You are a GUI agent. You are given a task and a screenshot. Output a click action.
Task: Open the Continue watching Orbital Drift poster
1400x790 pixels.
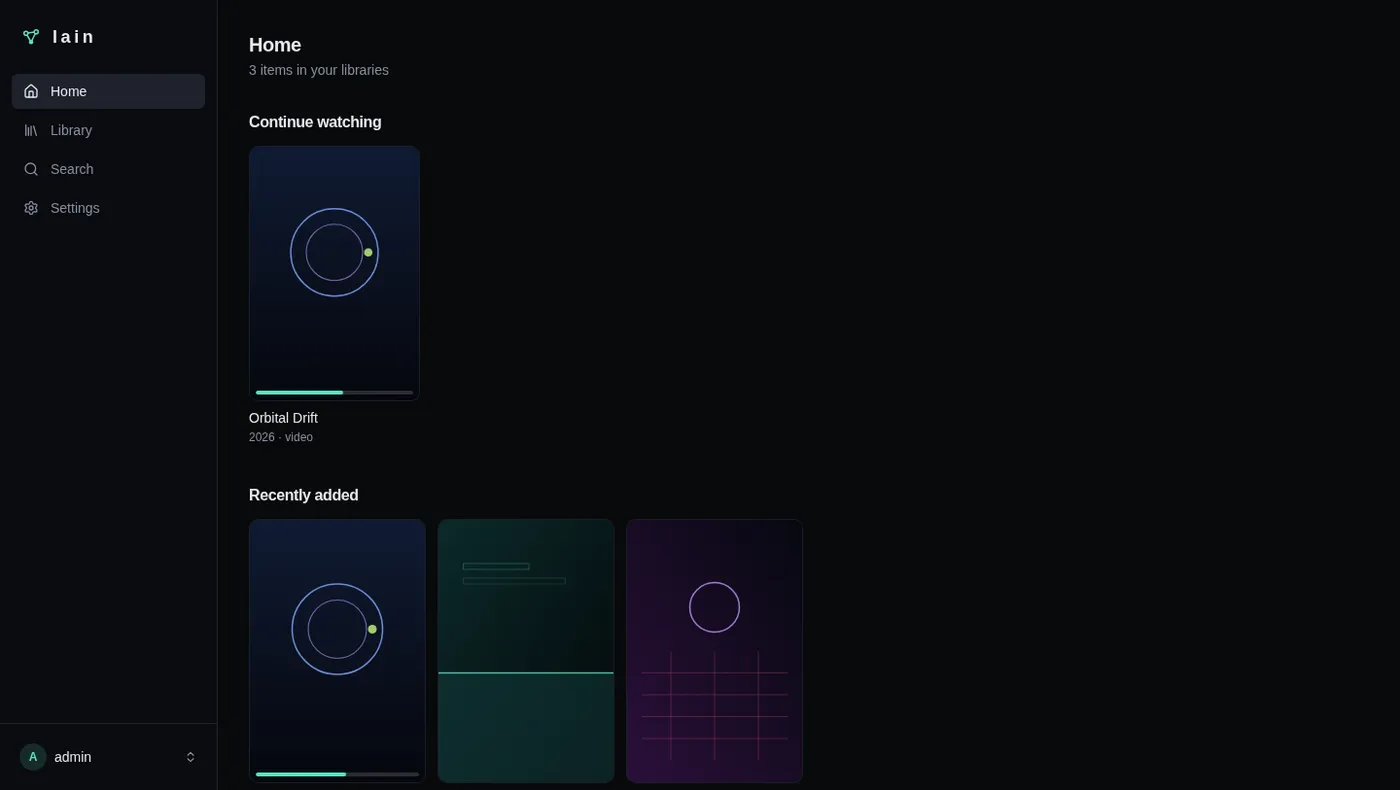point(334,273)
